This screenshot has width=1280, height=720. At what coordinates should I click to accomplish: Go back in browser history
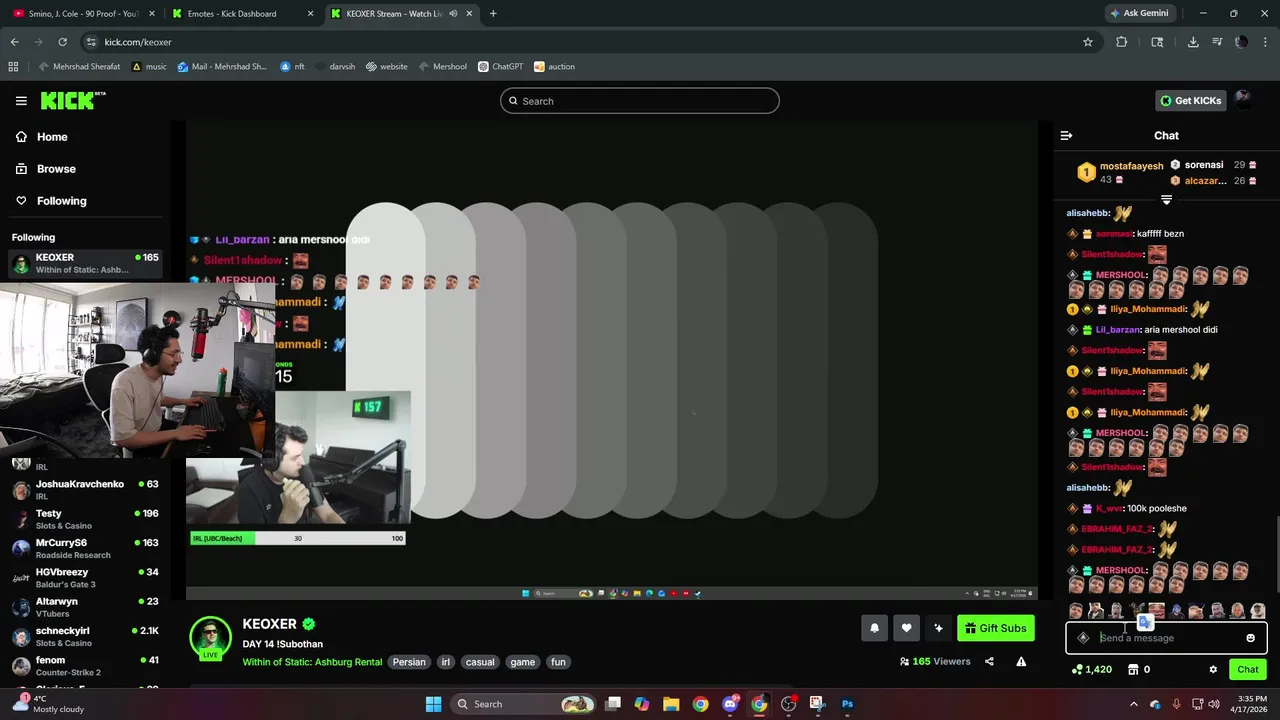14,42
